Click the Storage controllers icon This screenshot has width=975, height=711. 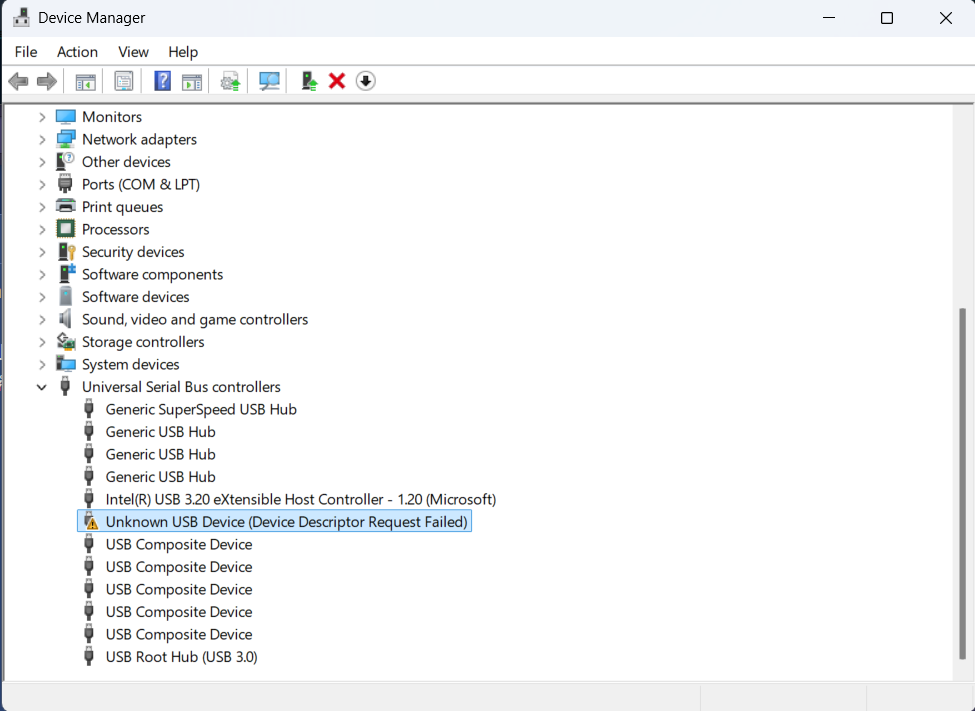pos(66,342)
